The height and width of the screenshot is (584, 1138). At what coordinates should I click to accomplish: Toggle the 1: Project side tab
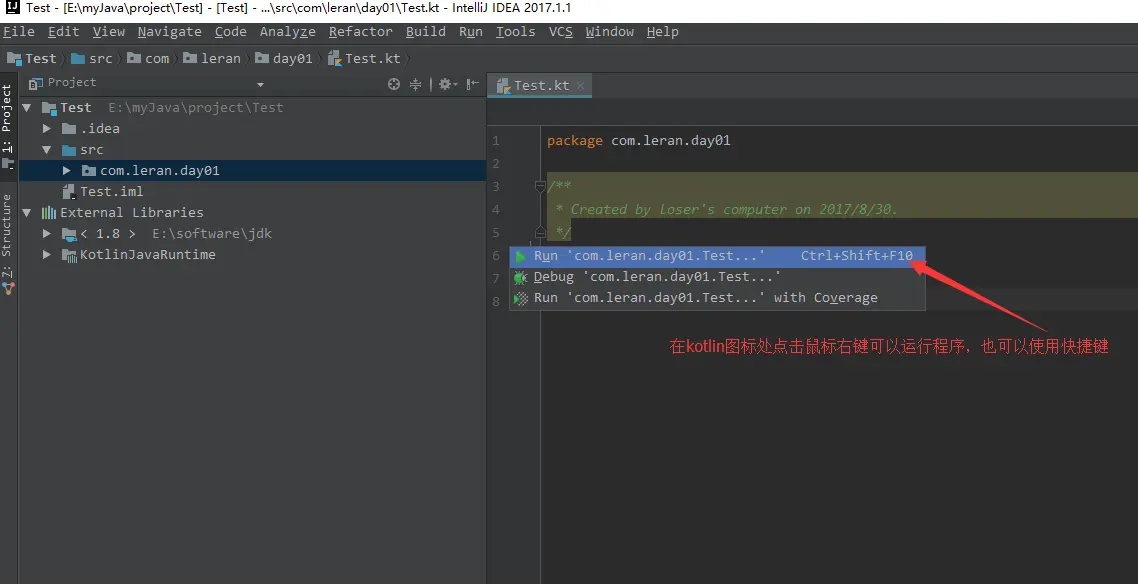click(x=7, y=126)
